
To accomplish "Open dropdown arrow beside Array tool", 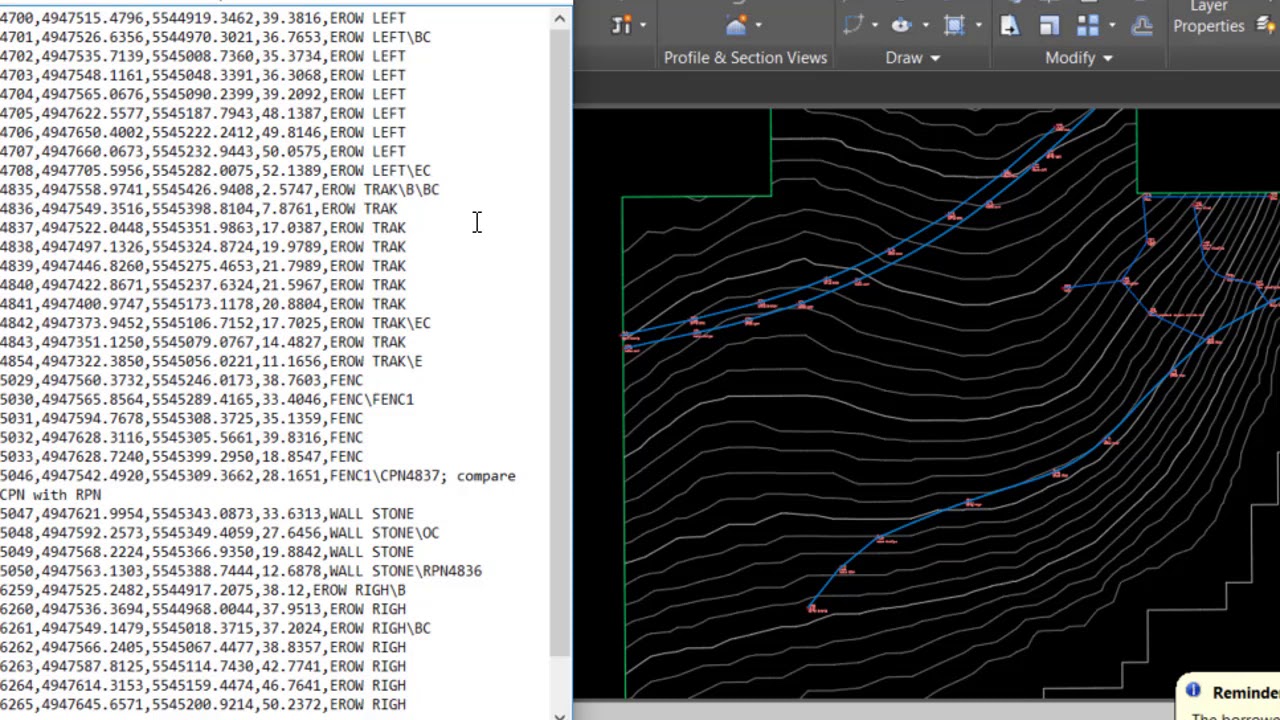I will (x=1112, y=25).
